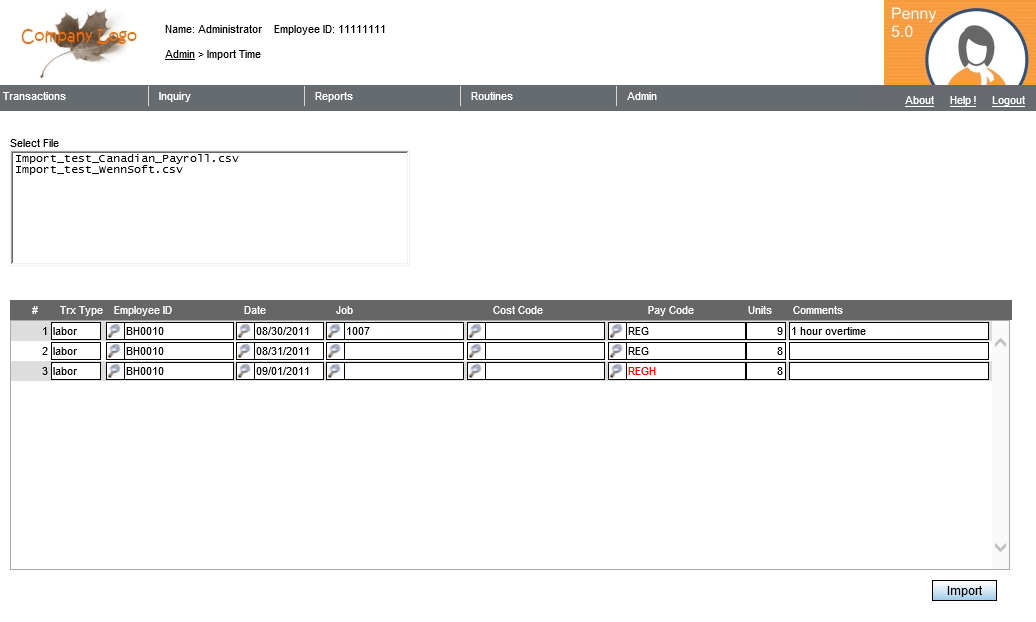Click the Logout link
This screenshot has height=622, width=1036.
(x=1008, y=100)
